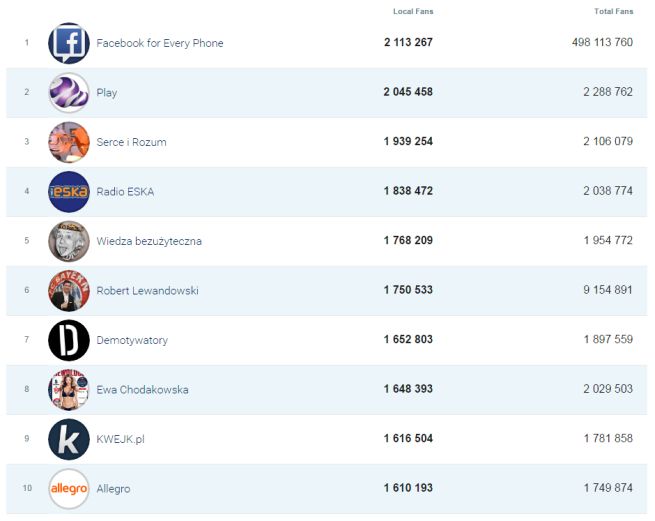Open the Ewa Chodakowska profile picture

click(69, 389)
